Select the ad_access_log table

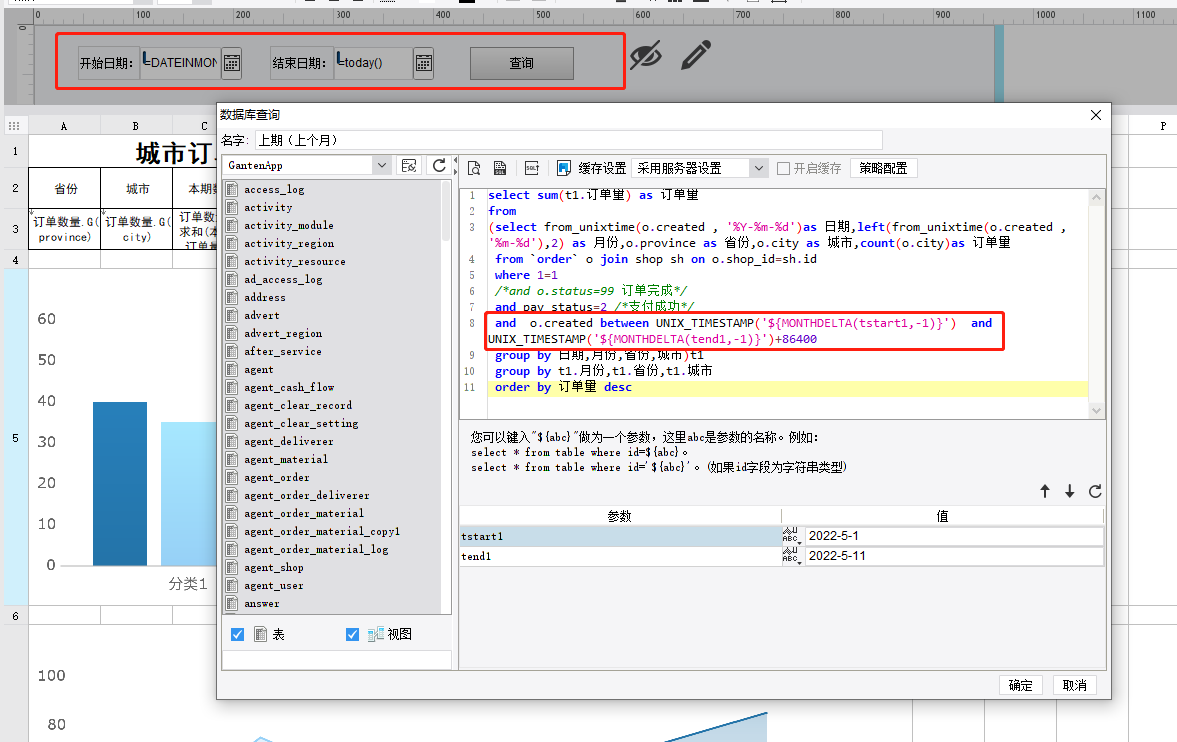point(283,279)
